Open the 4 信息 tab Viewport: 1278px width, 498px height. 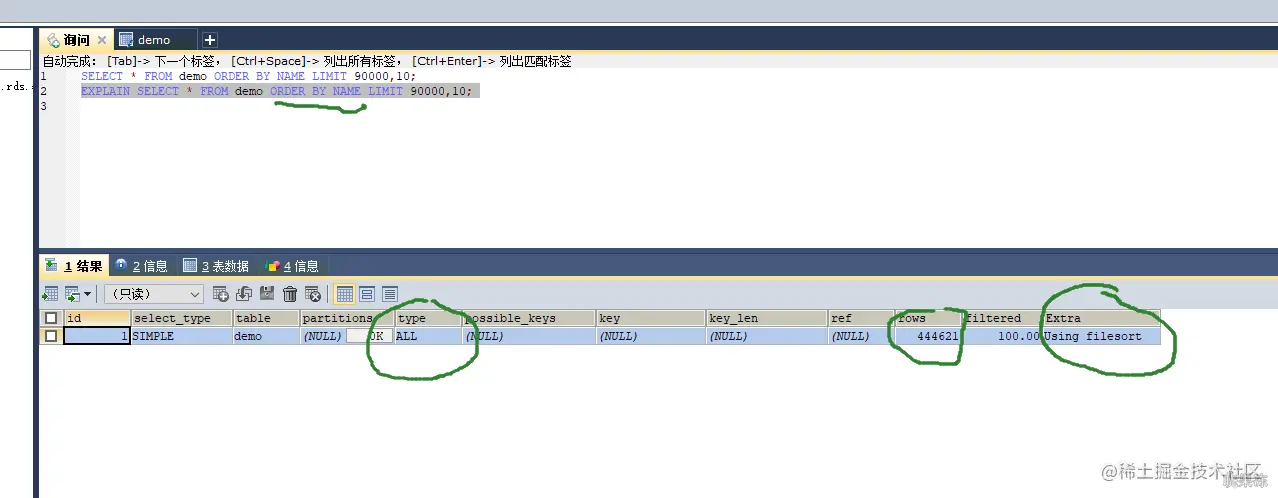(x=292, y=266)
